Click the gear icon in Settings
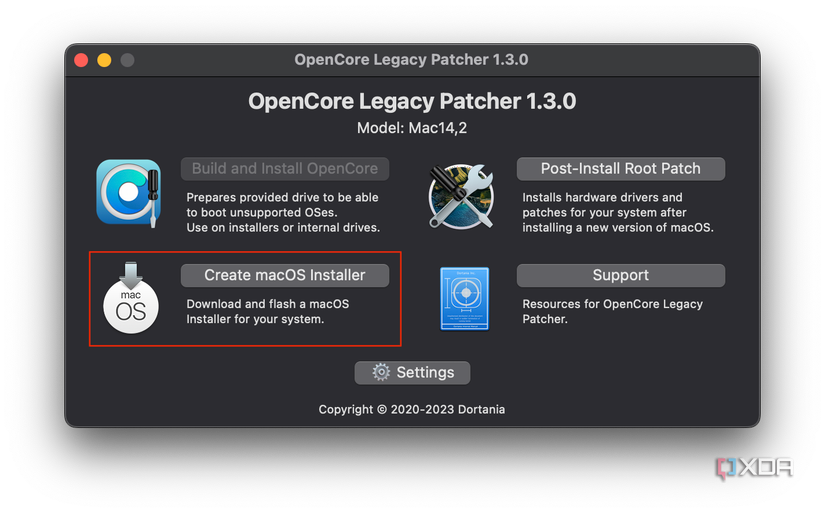The height and width of the screenshot is (513, 825). (381, 372)
